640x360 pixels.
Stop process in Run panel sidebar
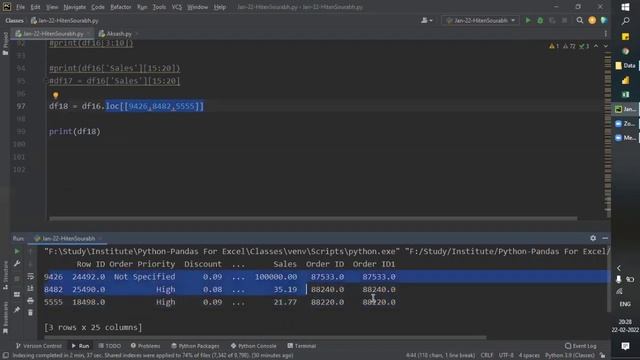click(17, 279)
